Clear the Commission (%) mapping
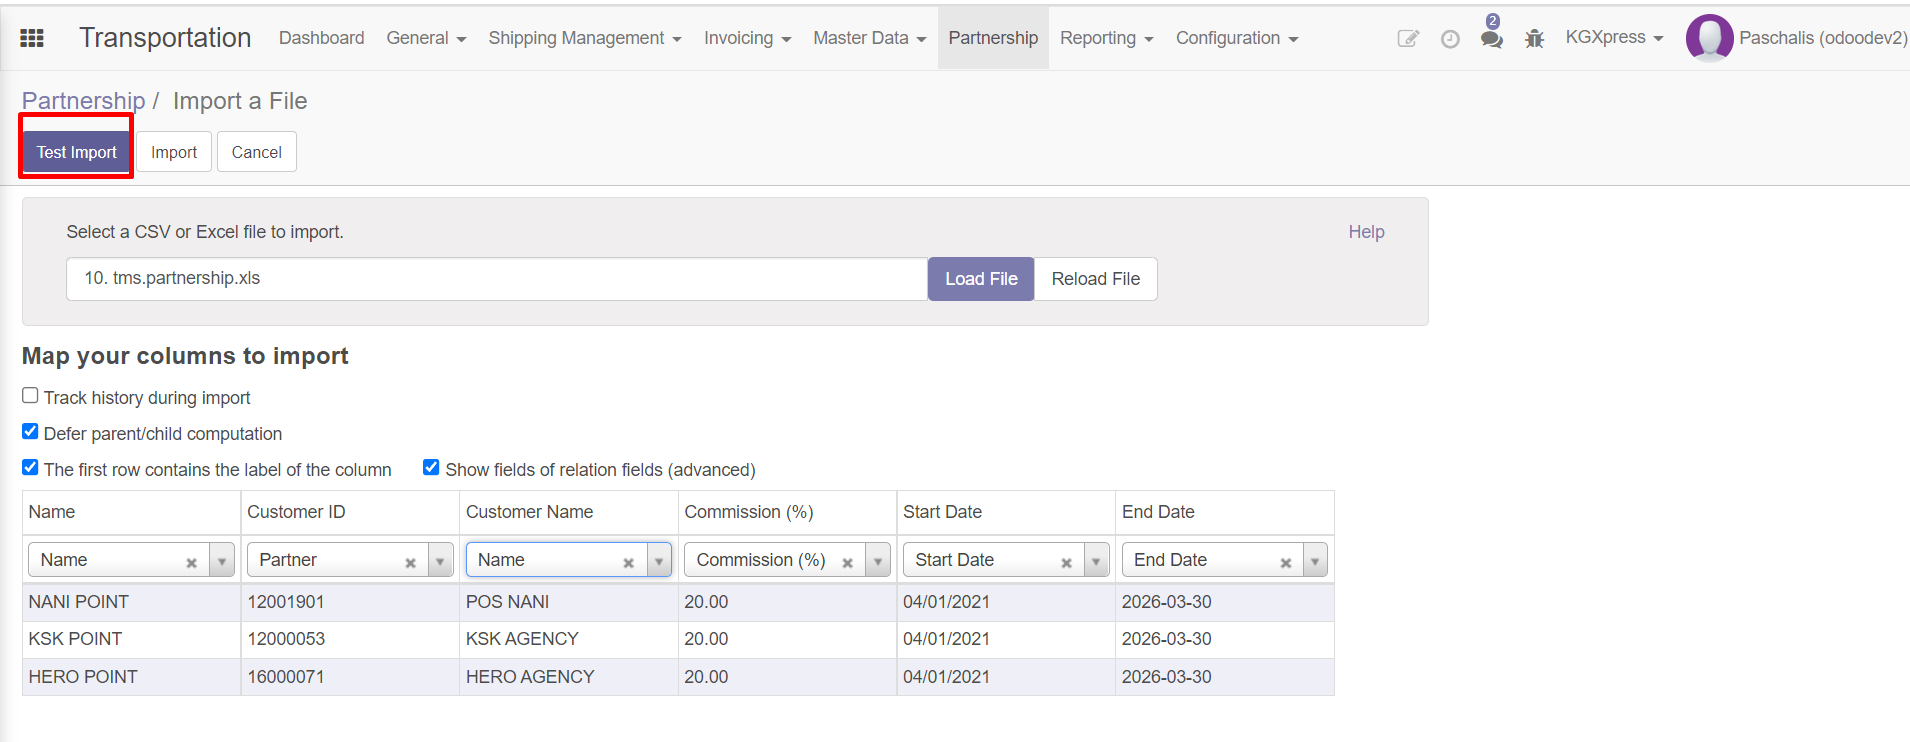Image resolution: width=1910 pixels, height=742 pixels. point(847,563)
